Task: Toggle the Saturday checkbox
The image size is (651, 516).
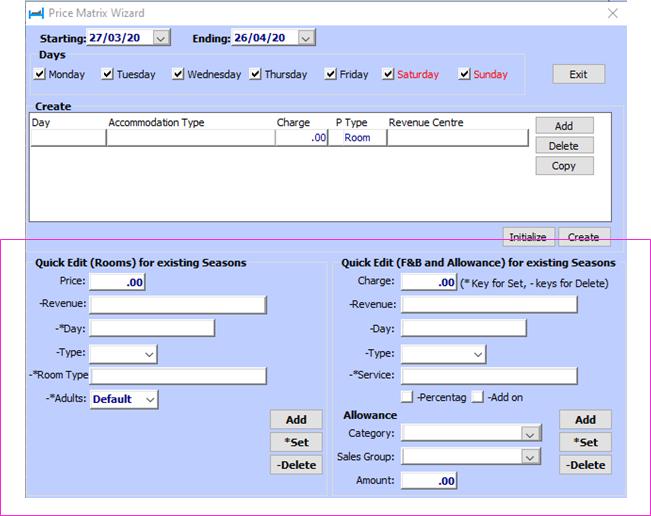Action: (388, 74)
